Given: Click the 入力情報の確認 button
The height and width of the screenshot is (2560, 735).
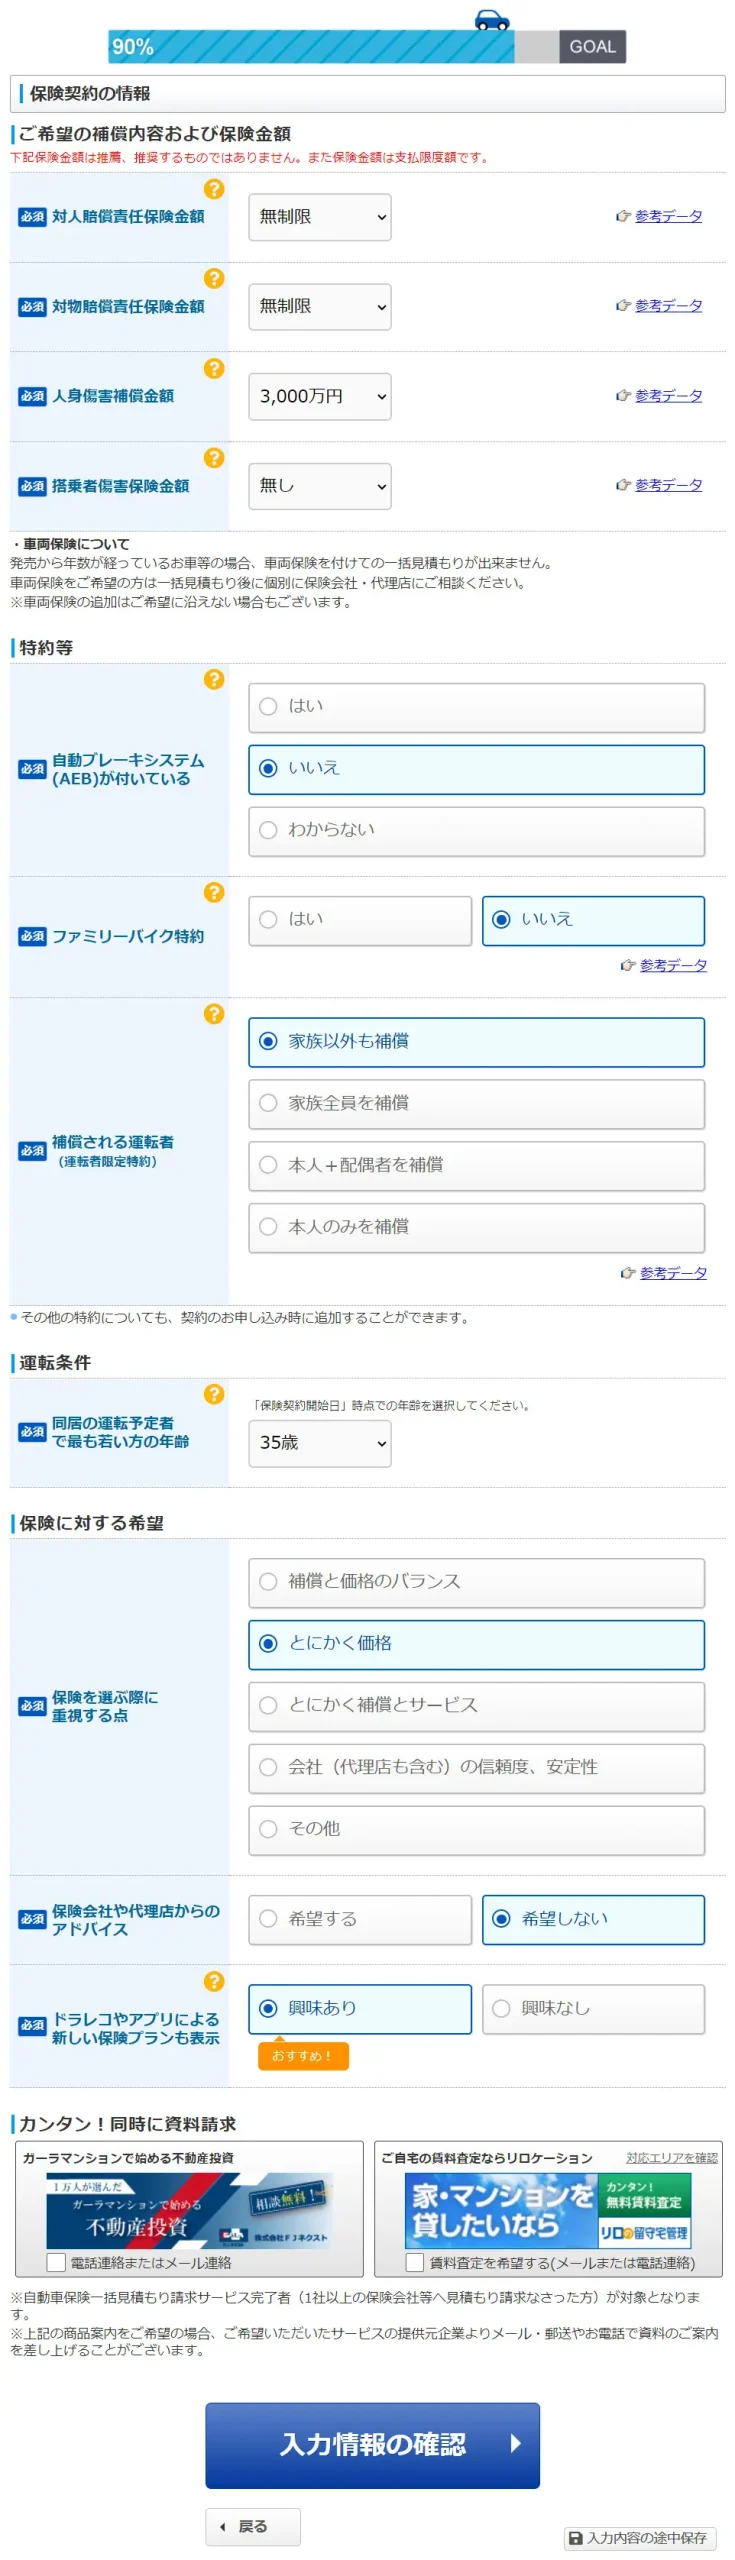Looking at the screenshot, I should coord(372,2444).
